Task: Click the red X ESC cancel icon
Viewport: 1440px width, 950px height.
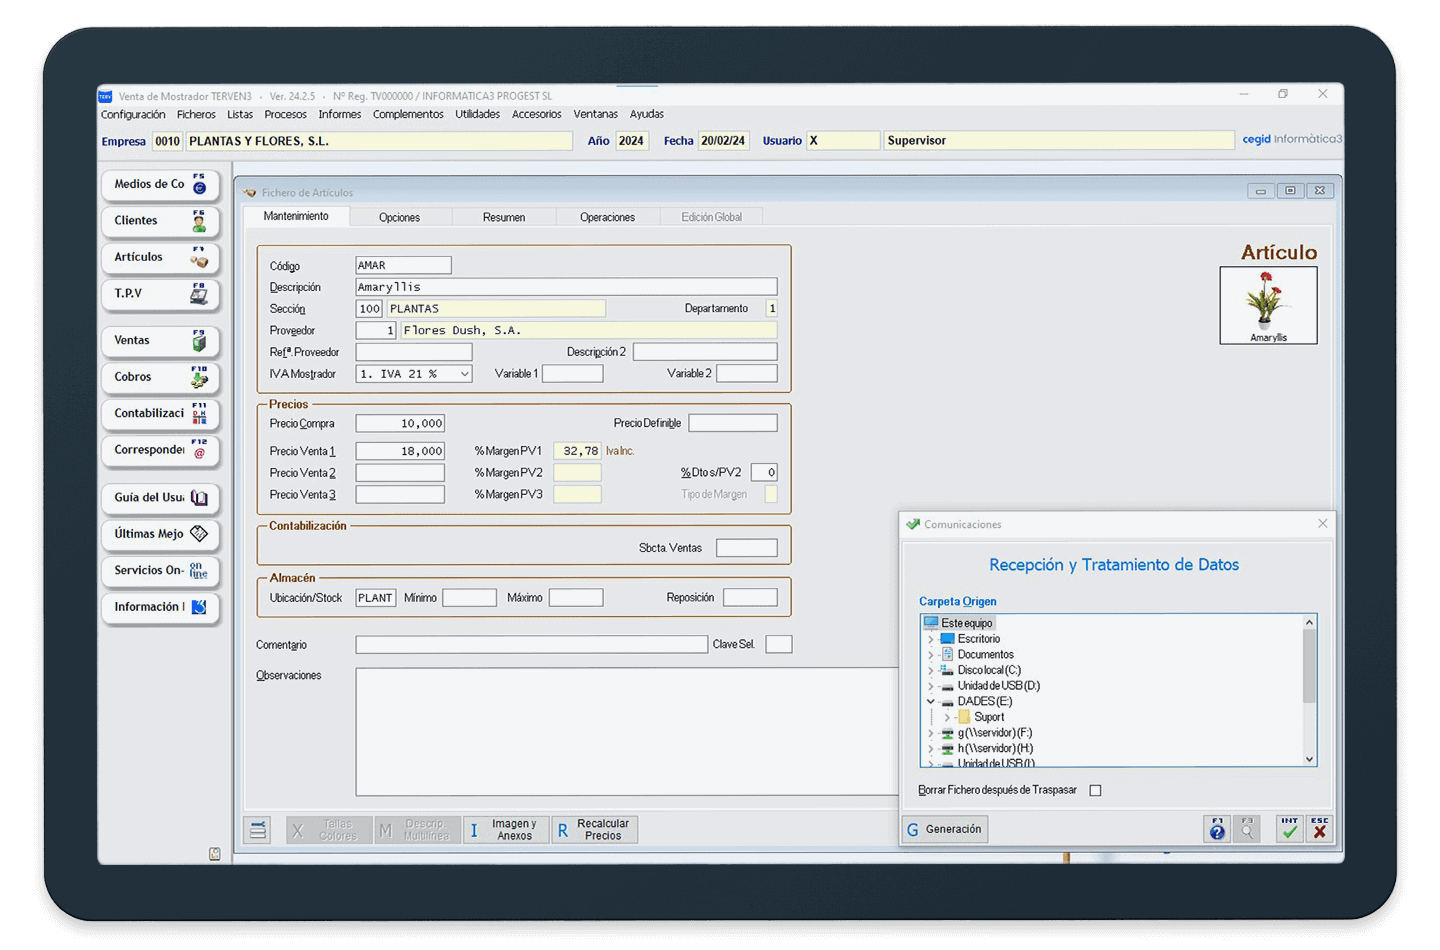Action: pyautogui.click(x=1320, y=829)
